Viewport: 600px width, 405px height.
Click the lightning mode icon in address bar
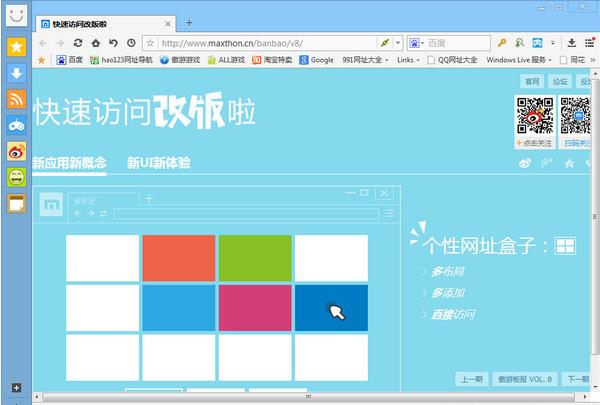385,43
